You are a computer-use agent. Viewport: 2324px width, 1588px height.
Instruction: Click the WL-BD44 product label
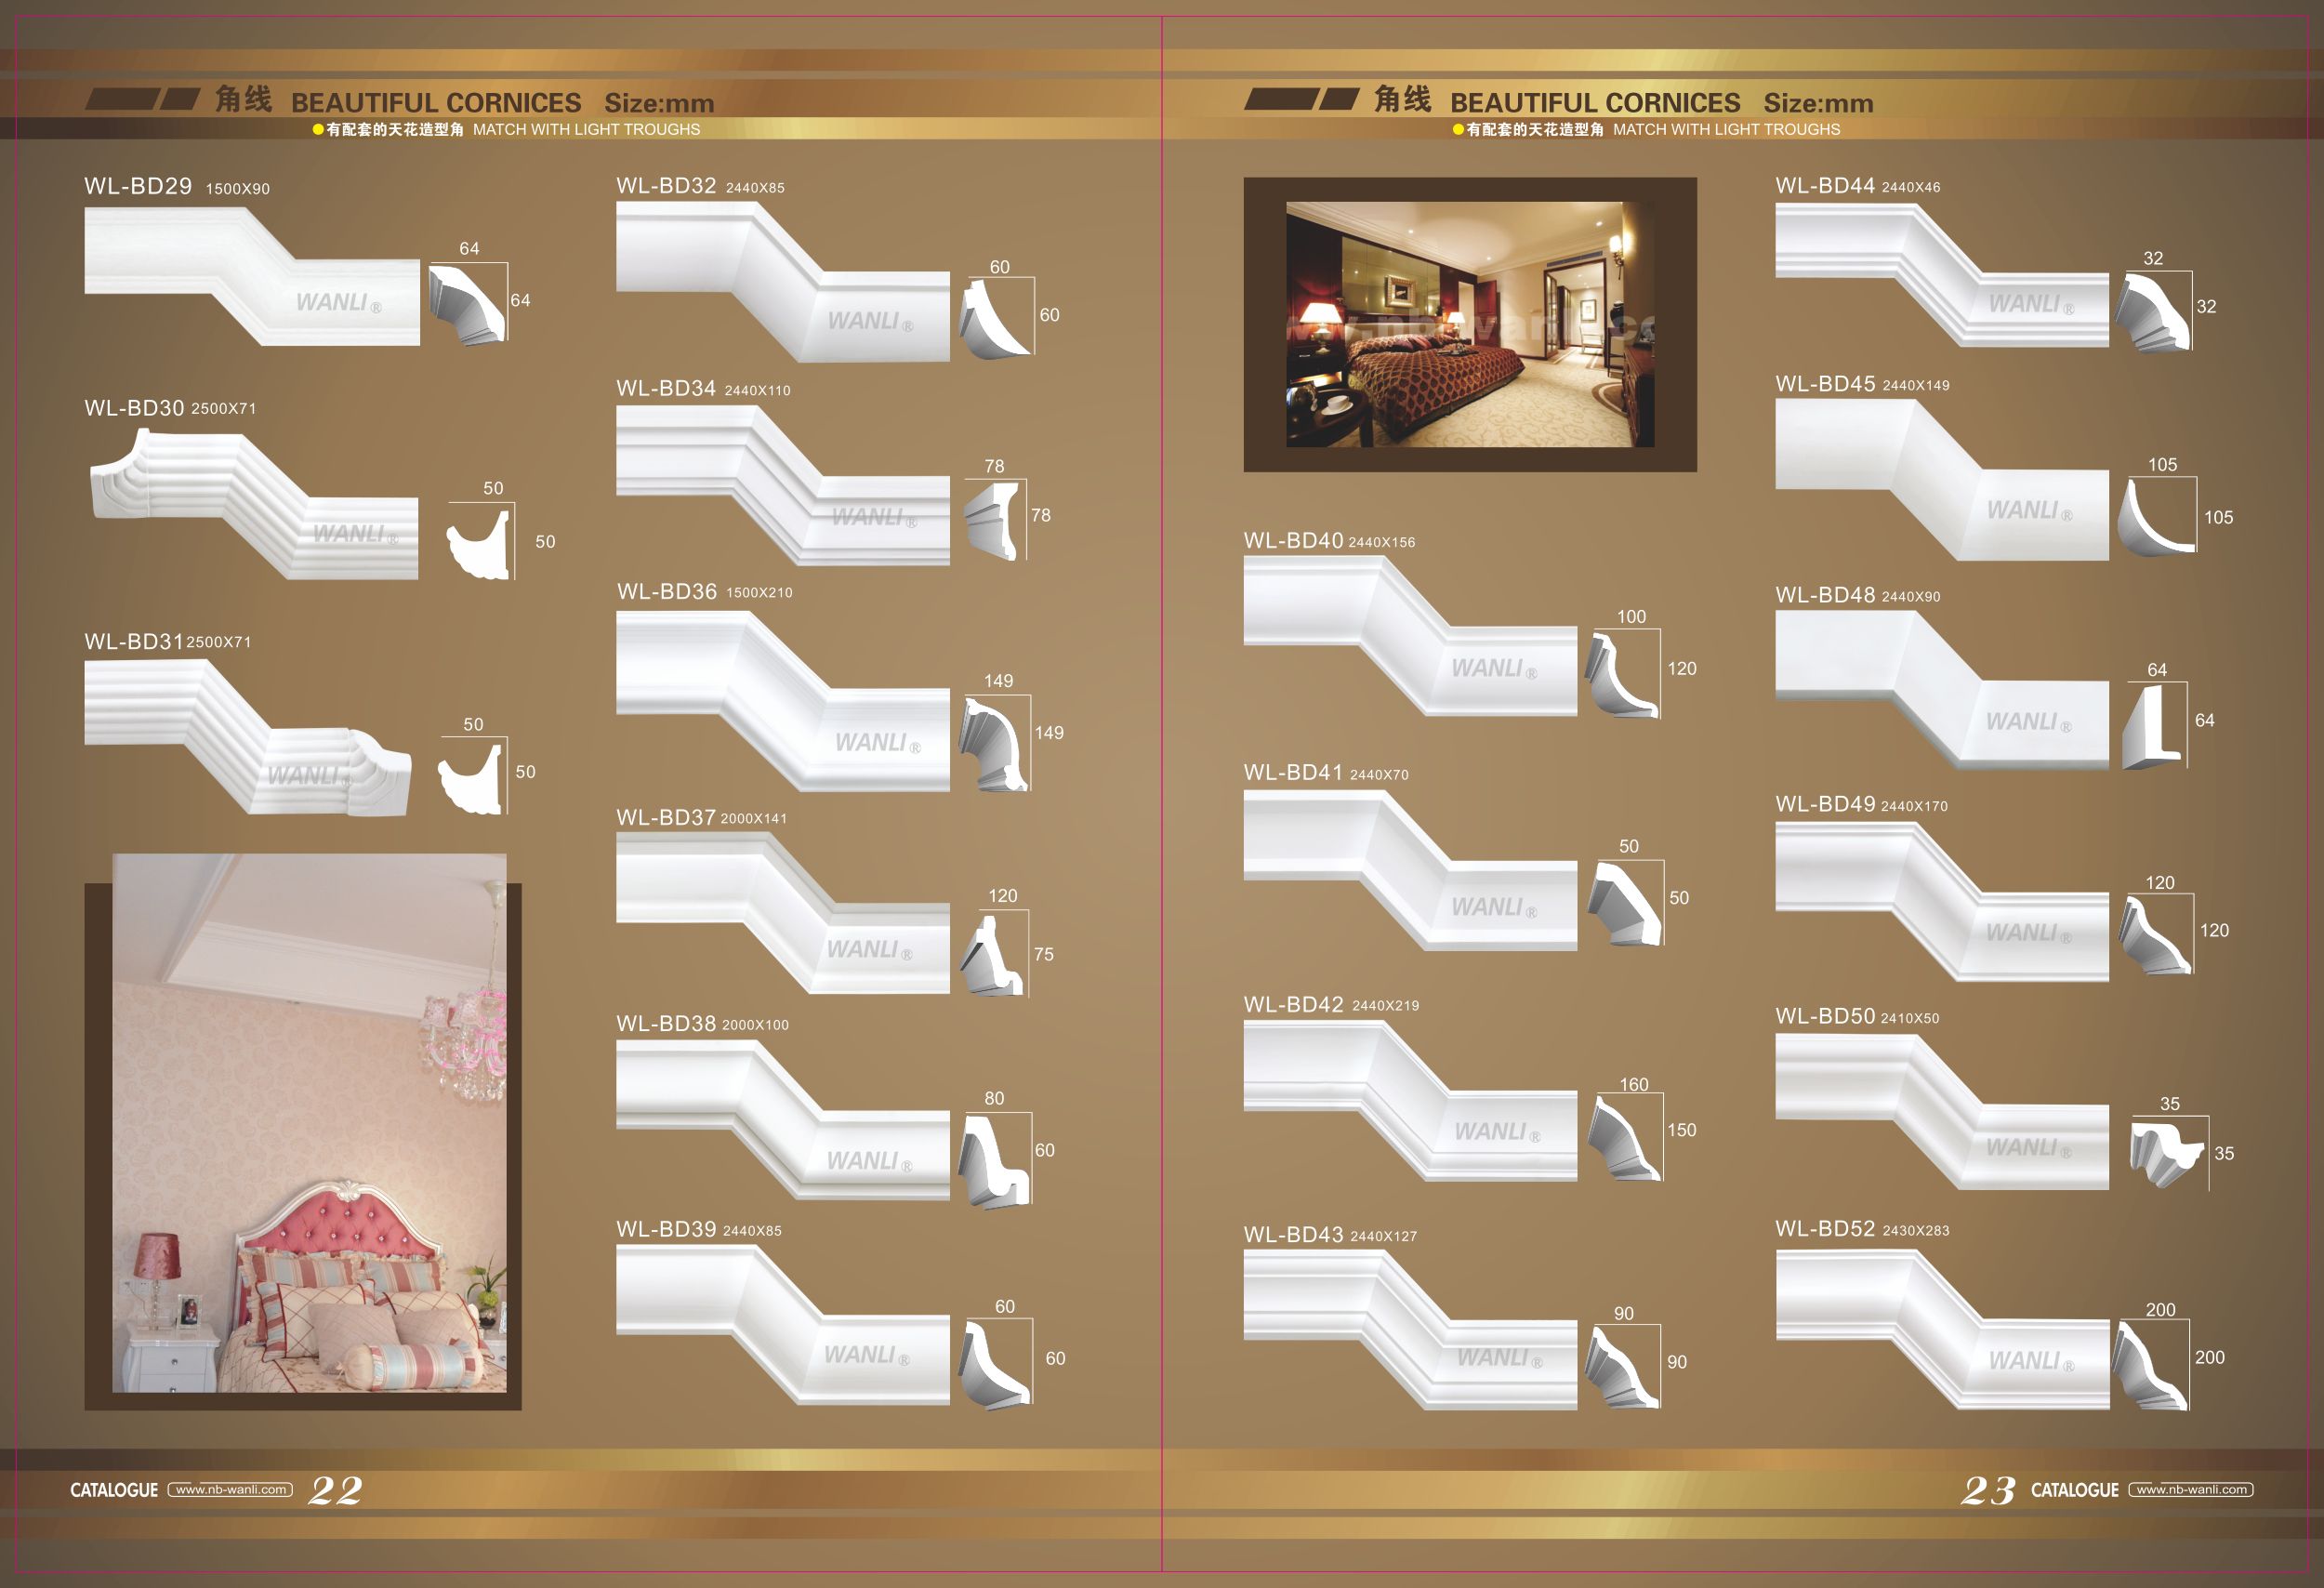[1824, 186]
